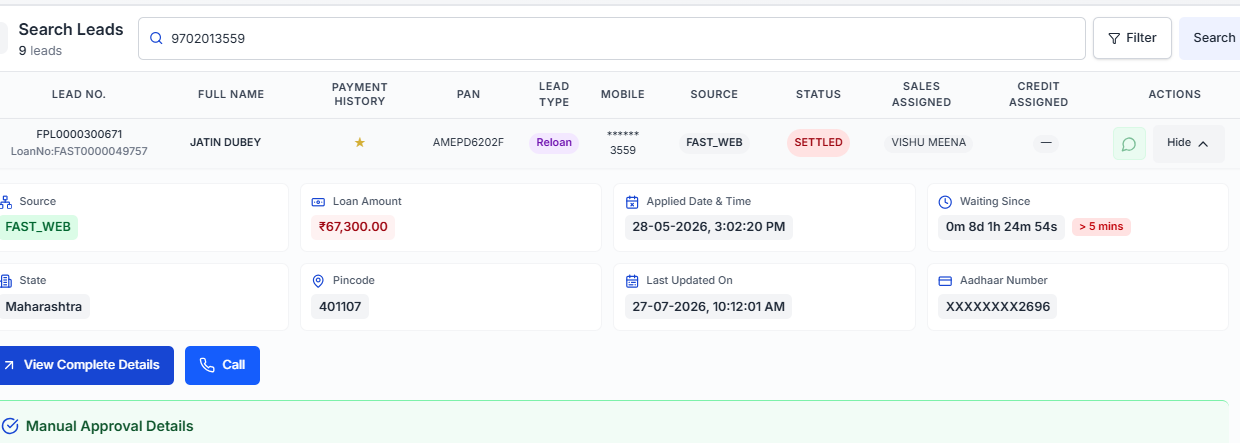Click the pincode value 401107
The height and width of the screenshot is (443, 1240).
340,306
